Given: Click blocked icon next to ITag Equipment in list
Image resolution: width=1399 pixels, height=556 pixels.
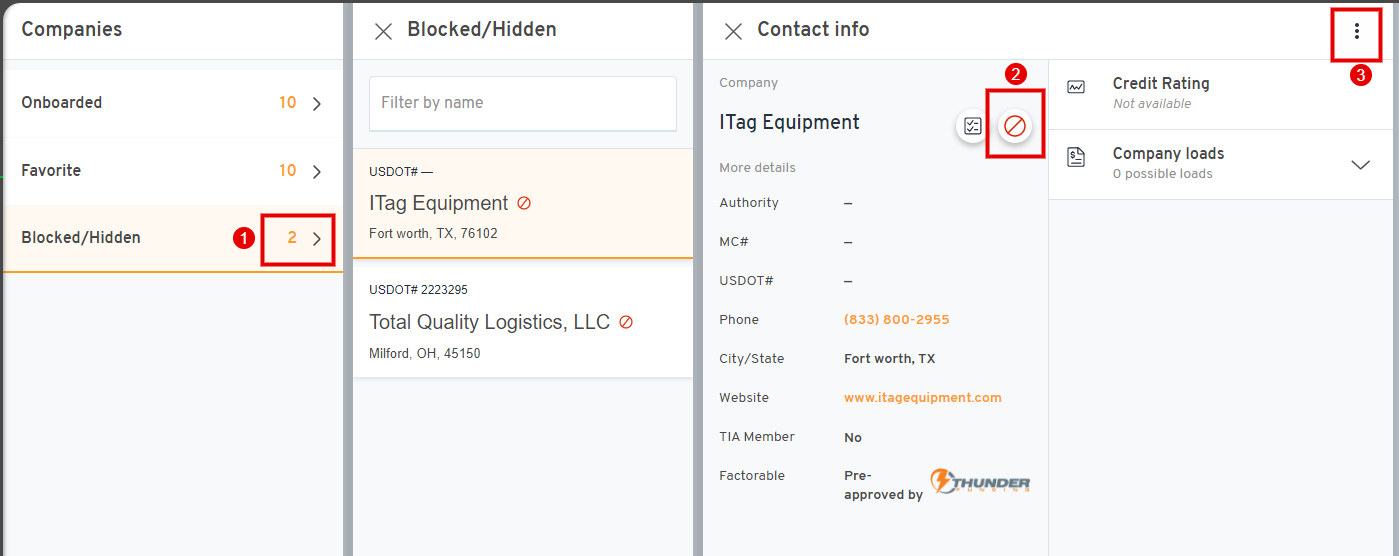Looking at the screenshot, I should pyautogui.click(x=524, y=203).
